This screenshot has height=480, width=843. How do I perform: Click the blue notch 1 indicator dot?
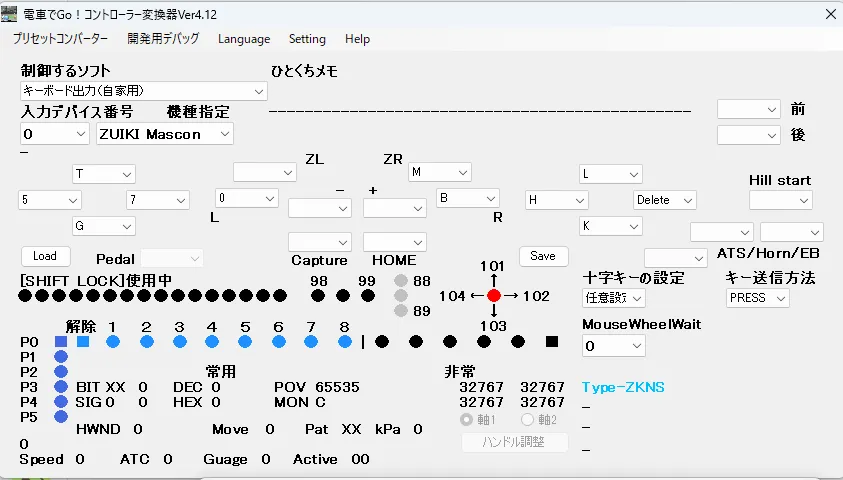(113, 342)
